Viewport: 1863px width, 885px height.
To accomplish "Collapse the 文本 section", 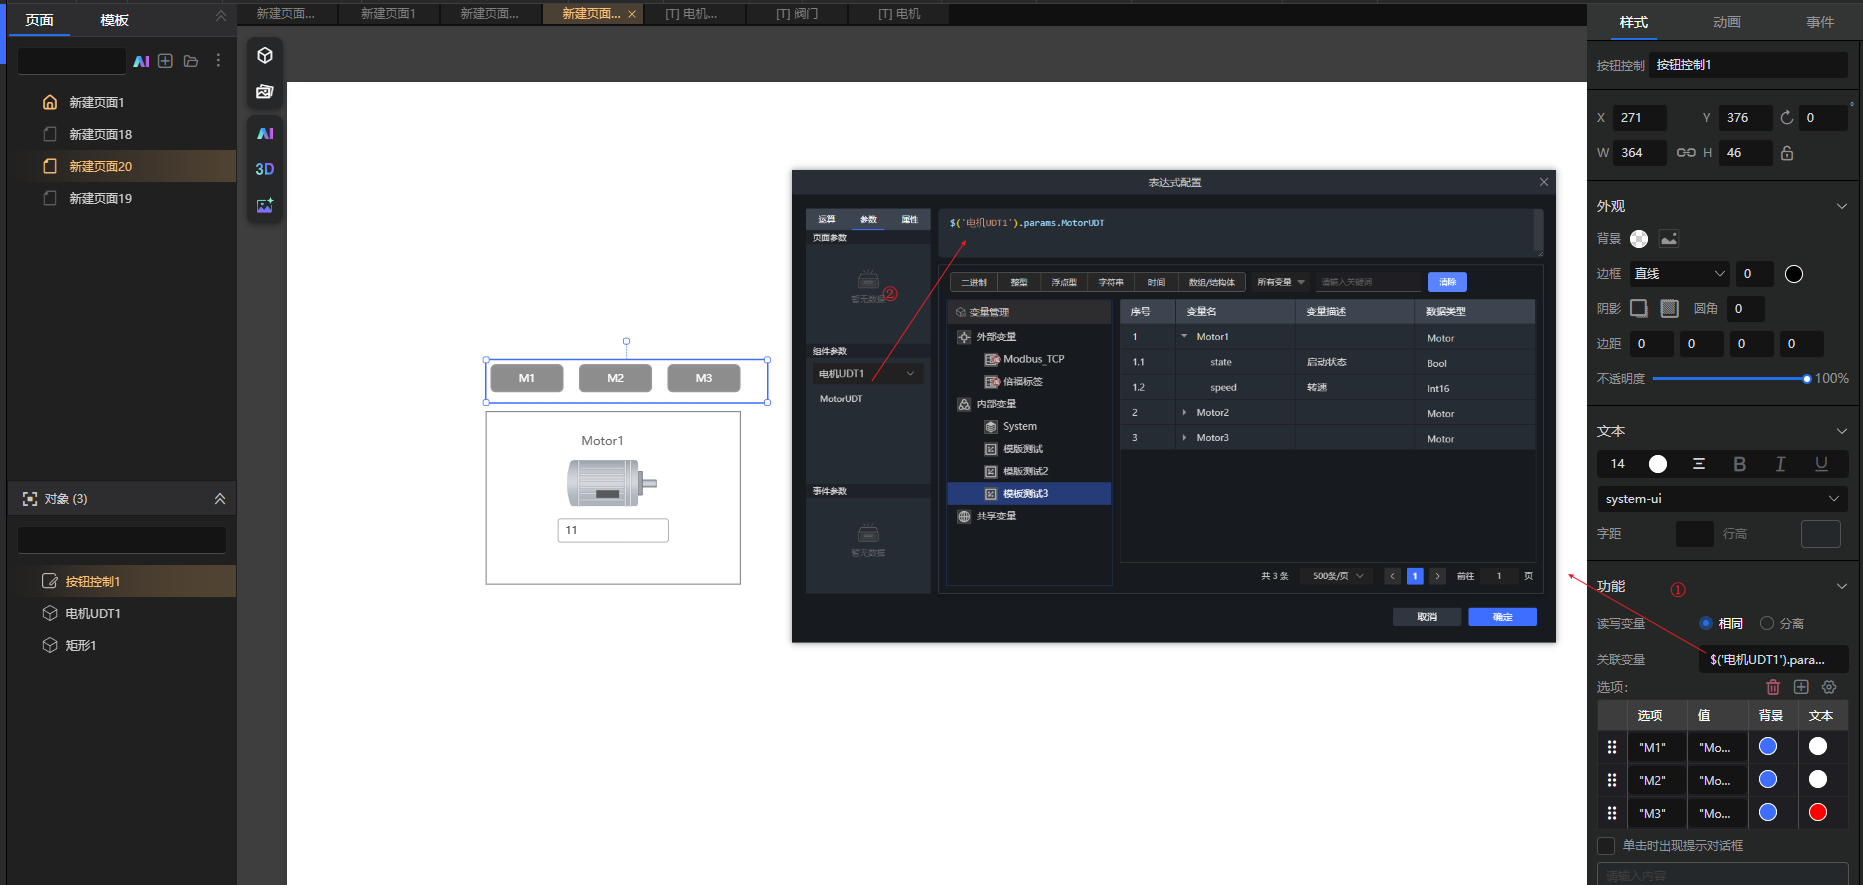I will 1842,431.
